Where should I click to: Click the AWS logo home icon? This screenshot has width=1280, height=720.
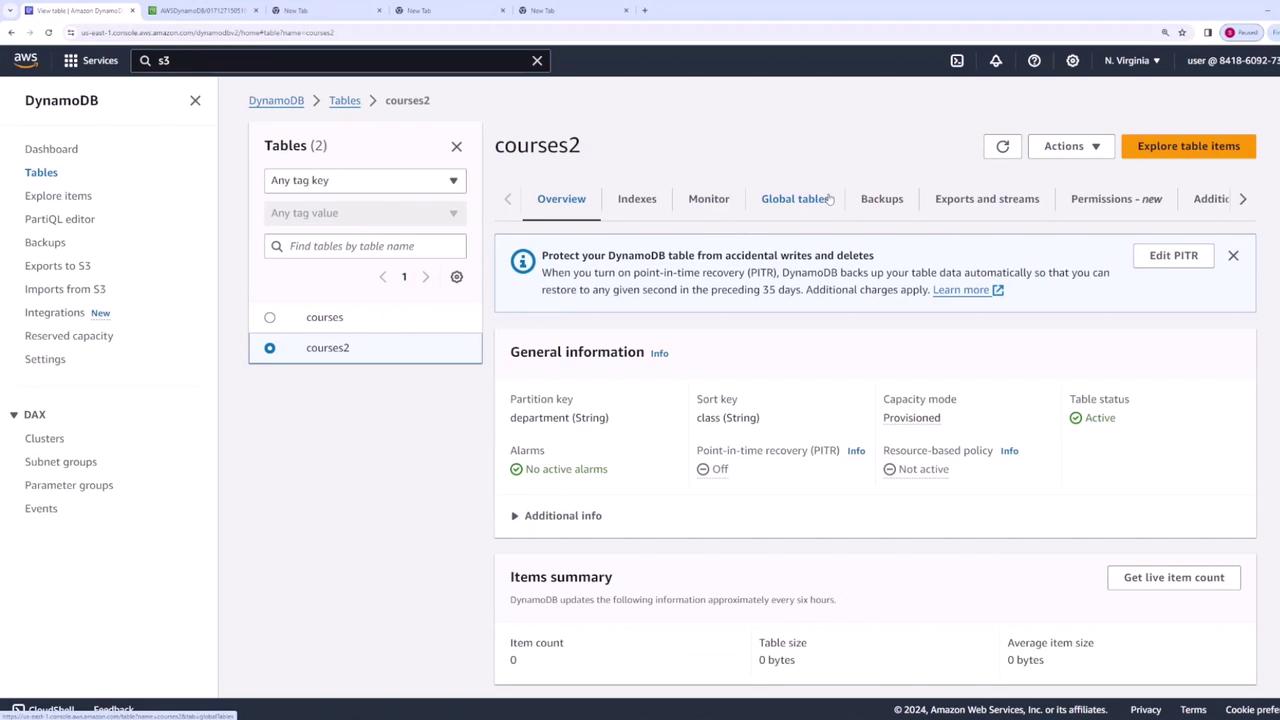point(26,60)
